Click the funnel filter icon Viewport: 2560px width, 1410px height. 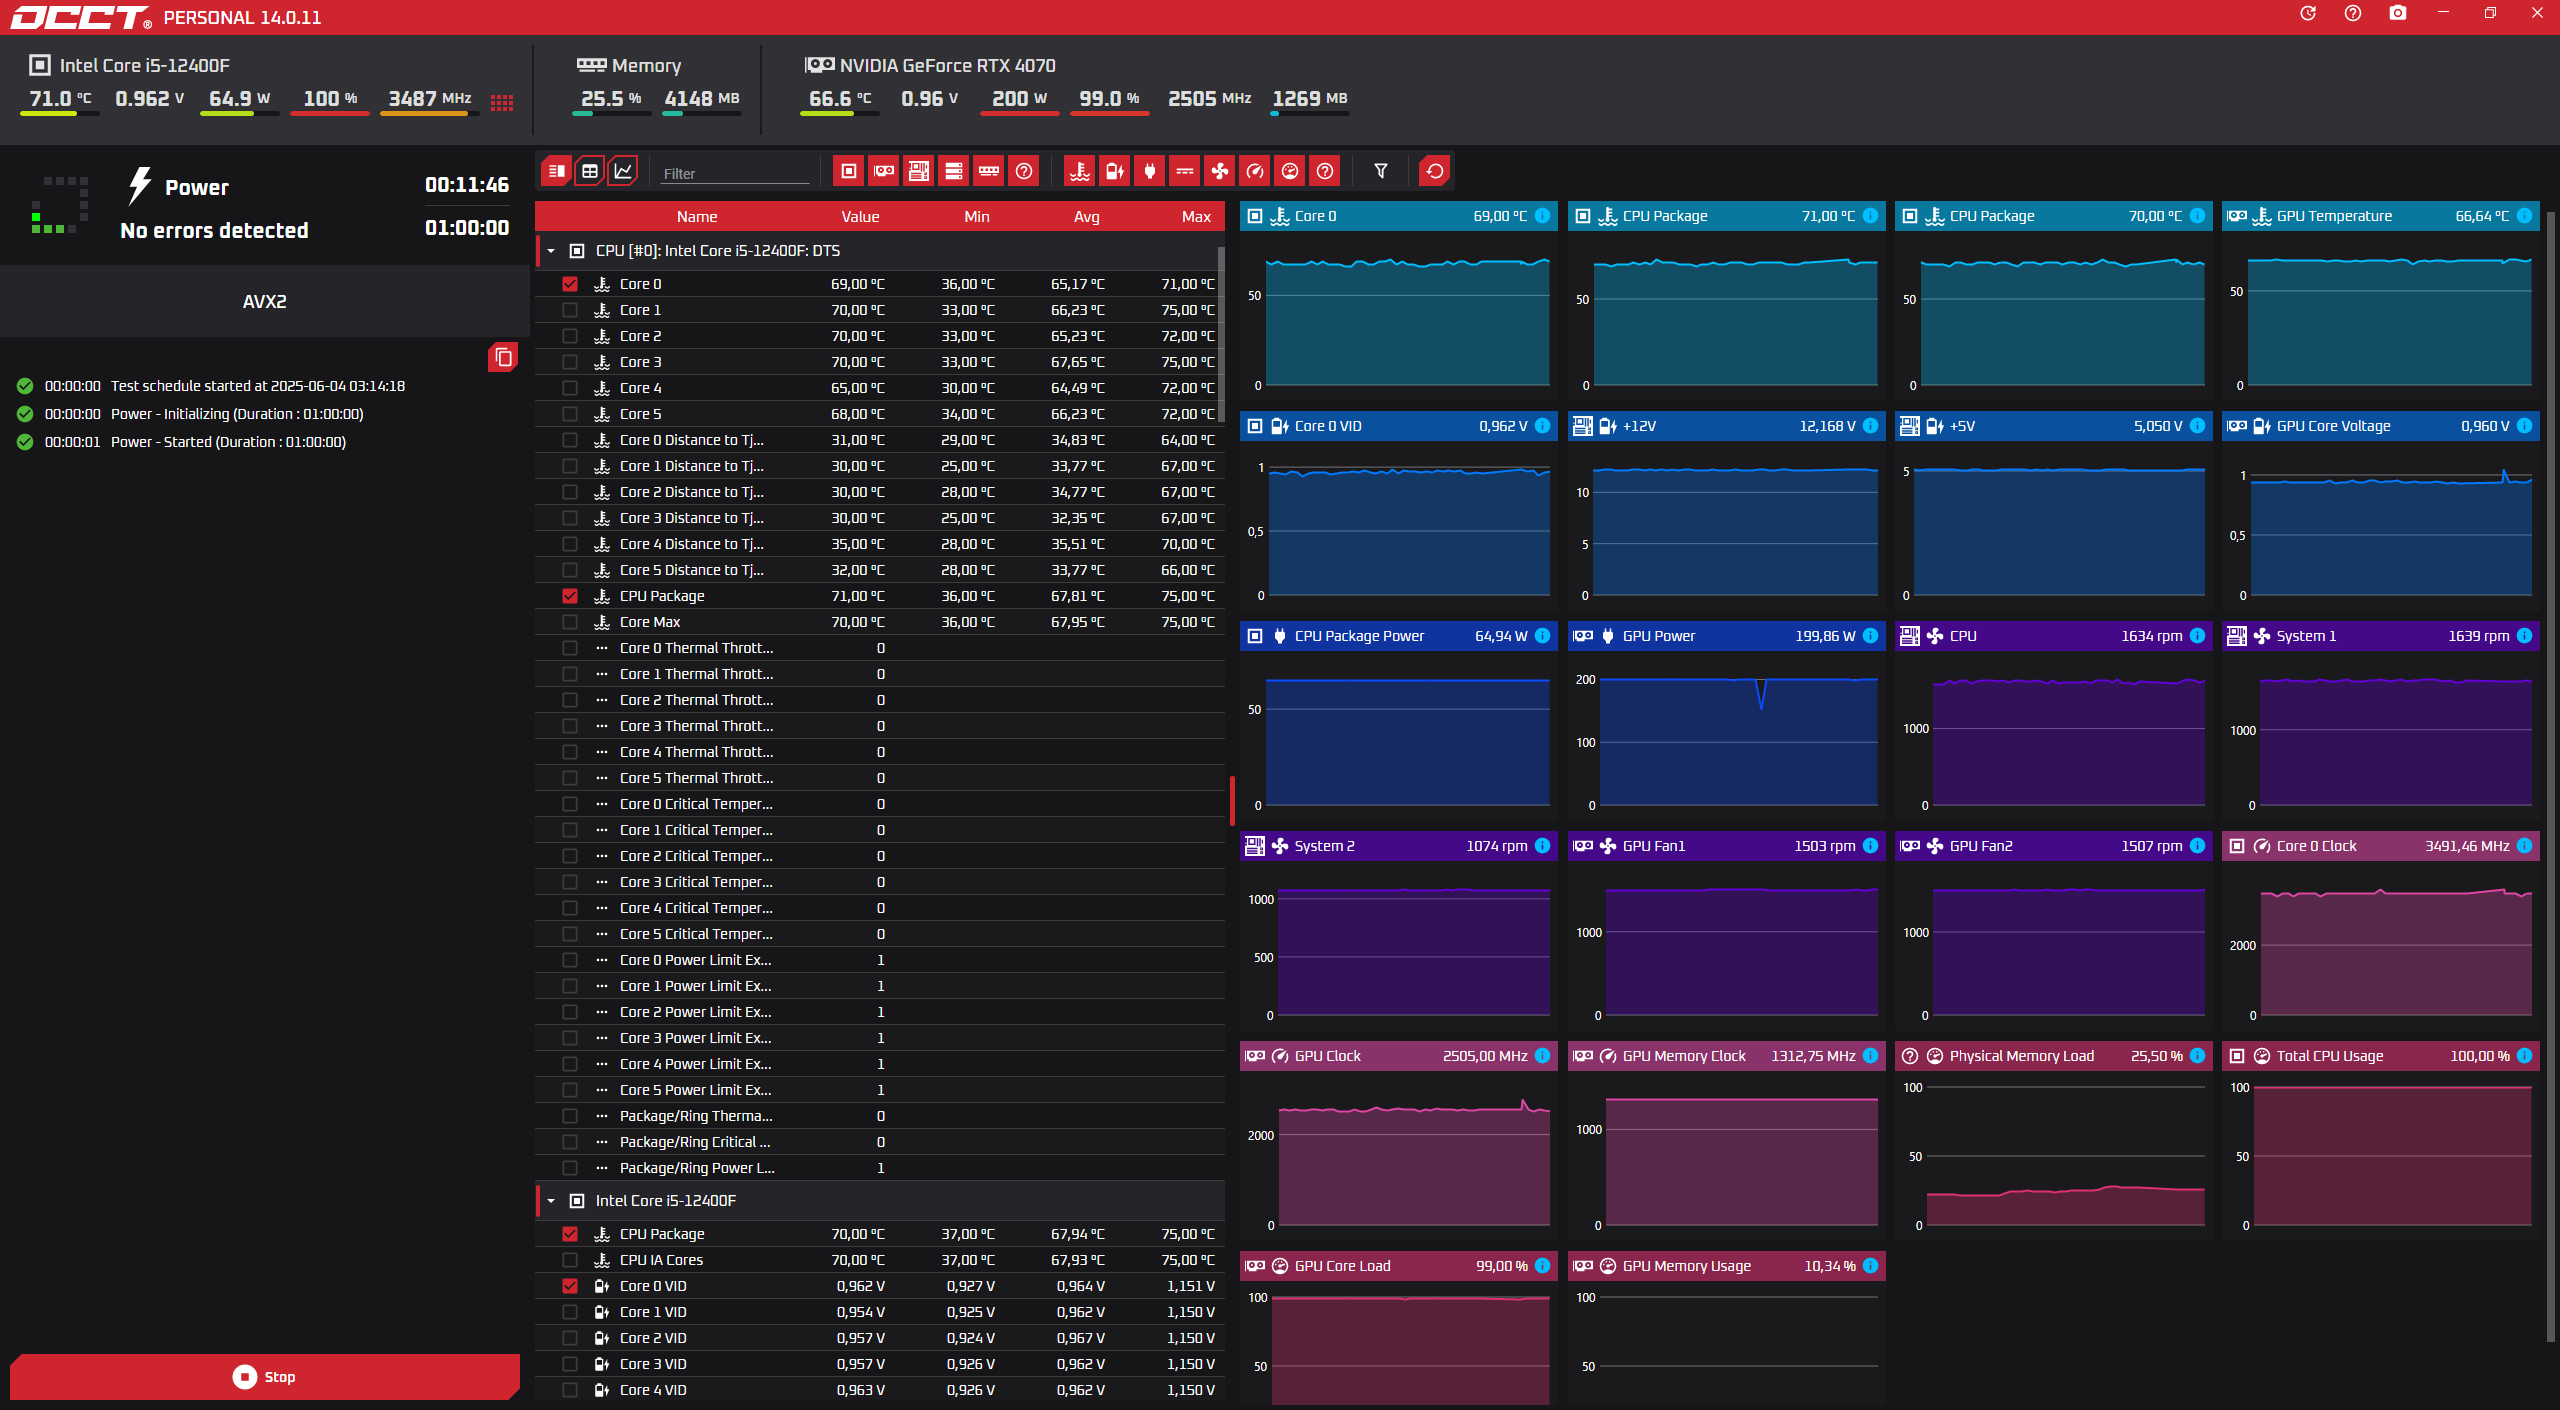[x=1381, y=171]
